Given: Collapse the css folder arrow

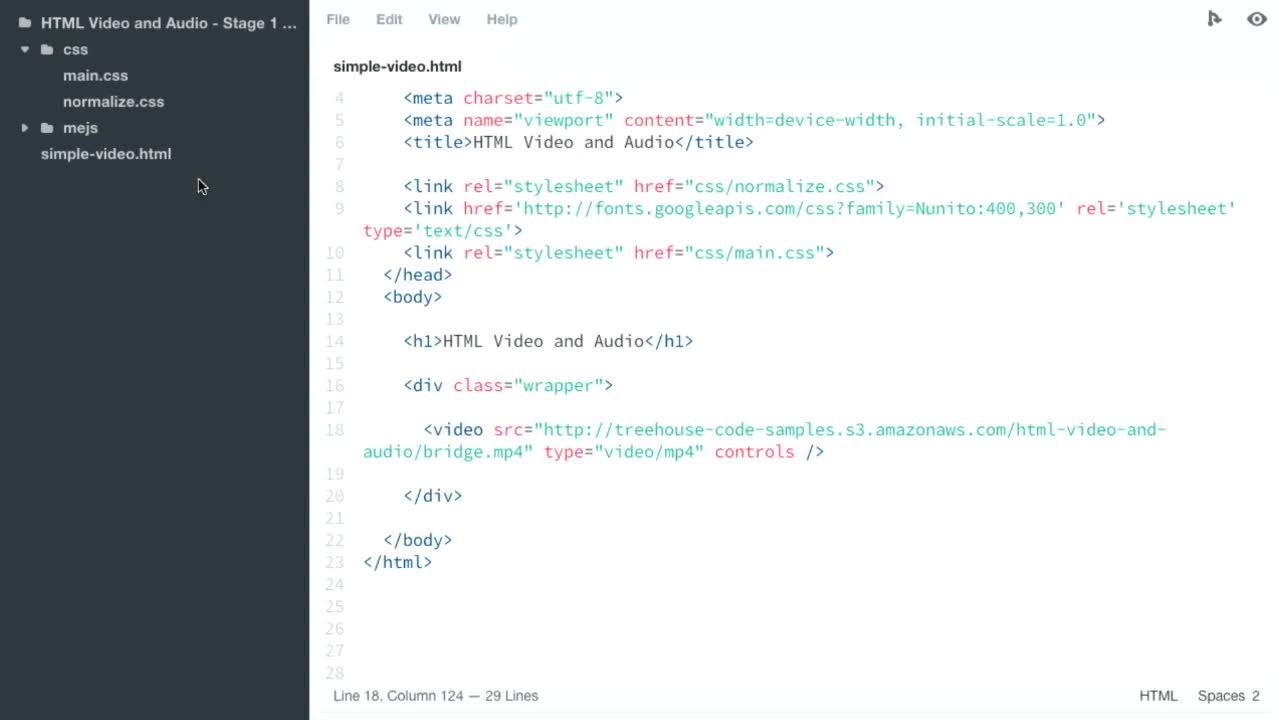Looking at the screenshot, I should tap(25, 50).
